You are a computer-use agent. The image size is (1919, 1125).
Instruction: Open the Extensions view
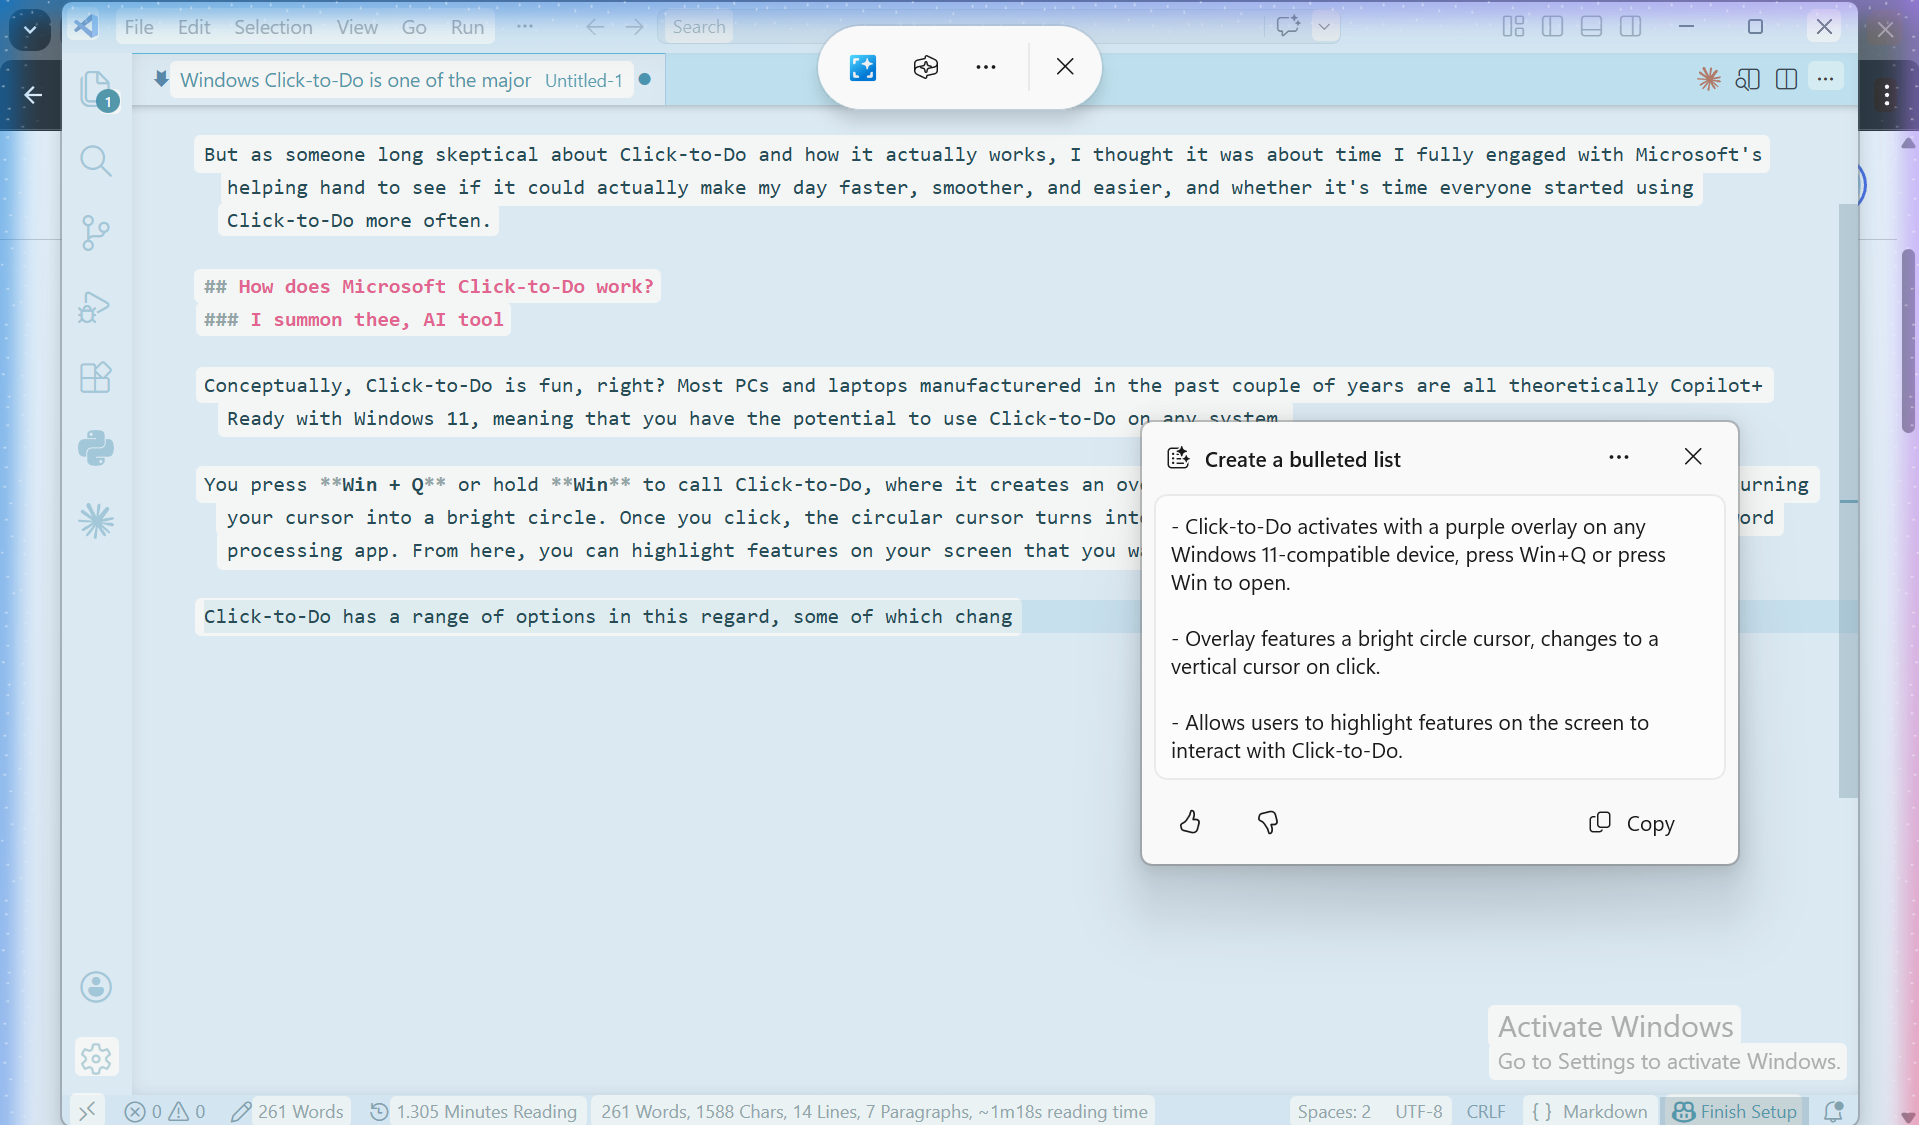[x=96, y=378]
